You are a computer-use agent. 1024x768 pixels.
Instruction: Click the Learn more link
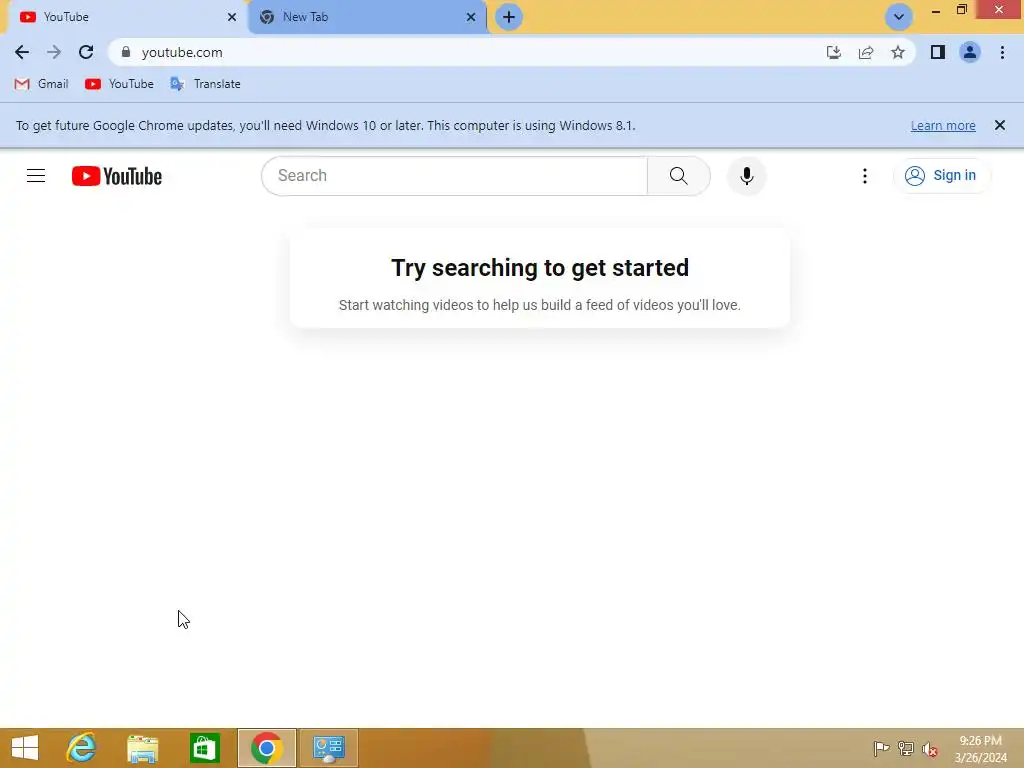[943, 125]
